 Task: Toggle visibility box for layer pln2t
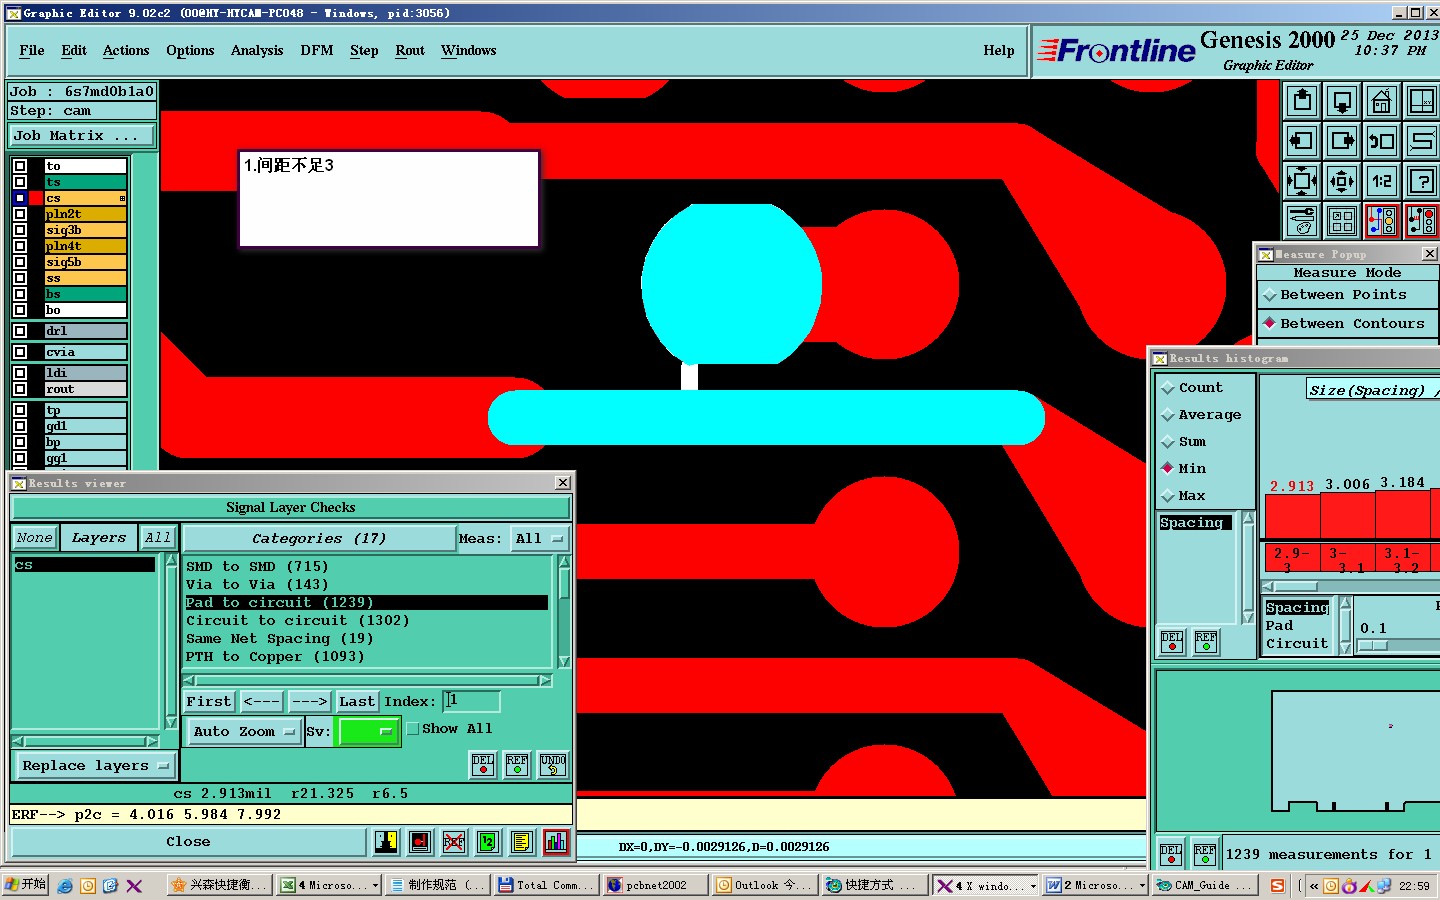pos(20,214)
